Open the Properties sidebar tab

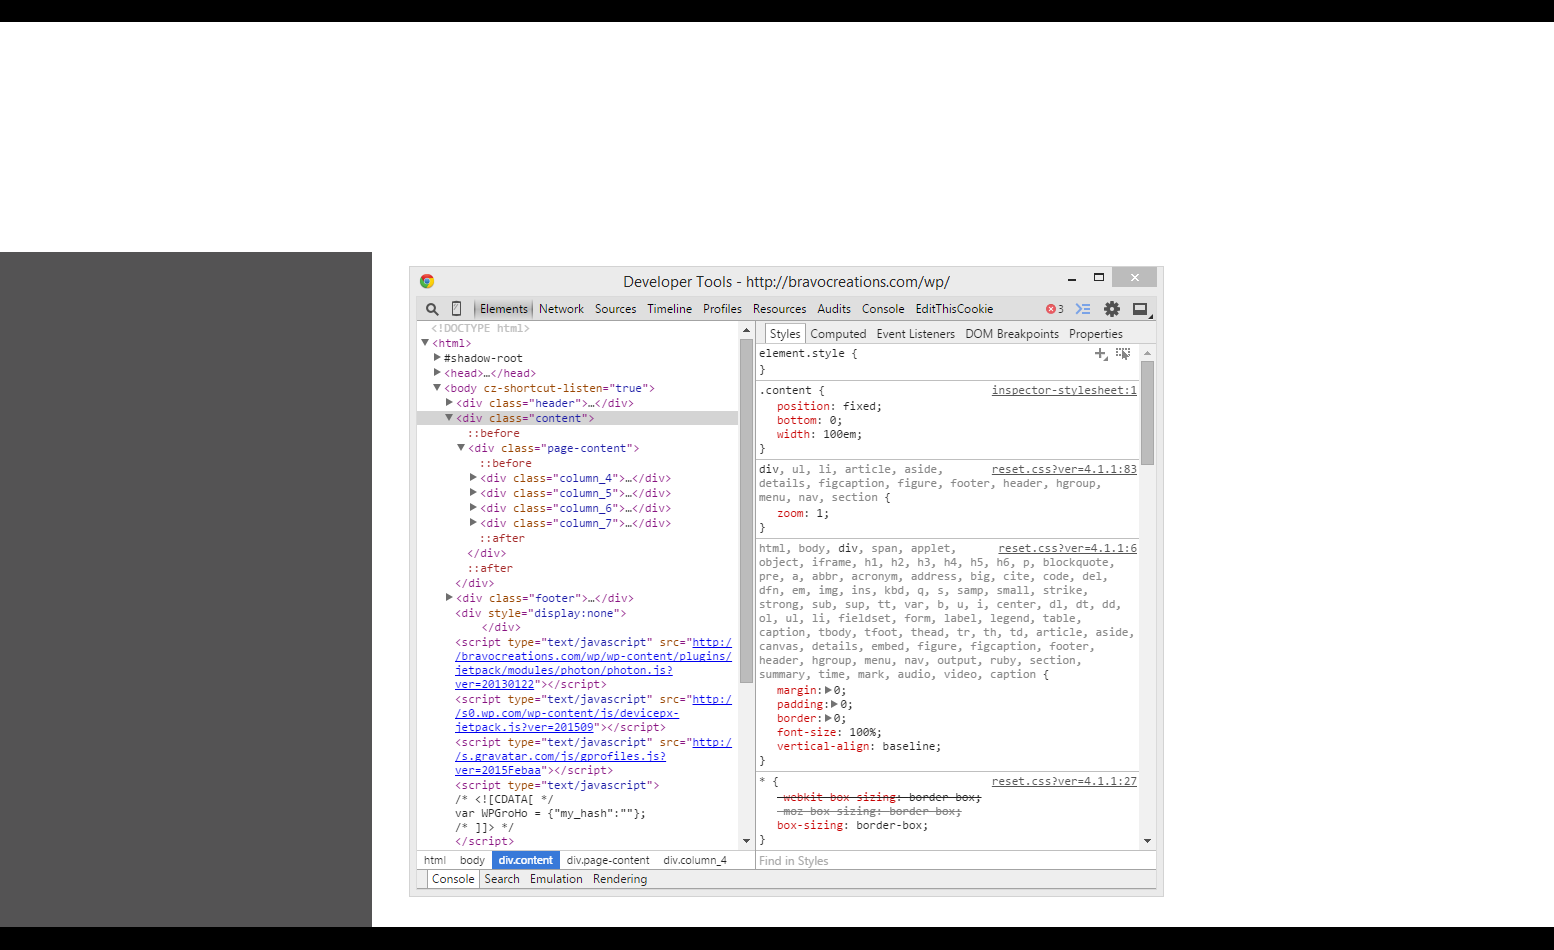(x=1095, y=334)
